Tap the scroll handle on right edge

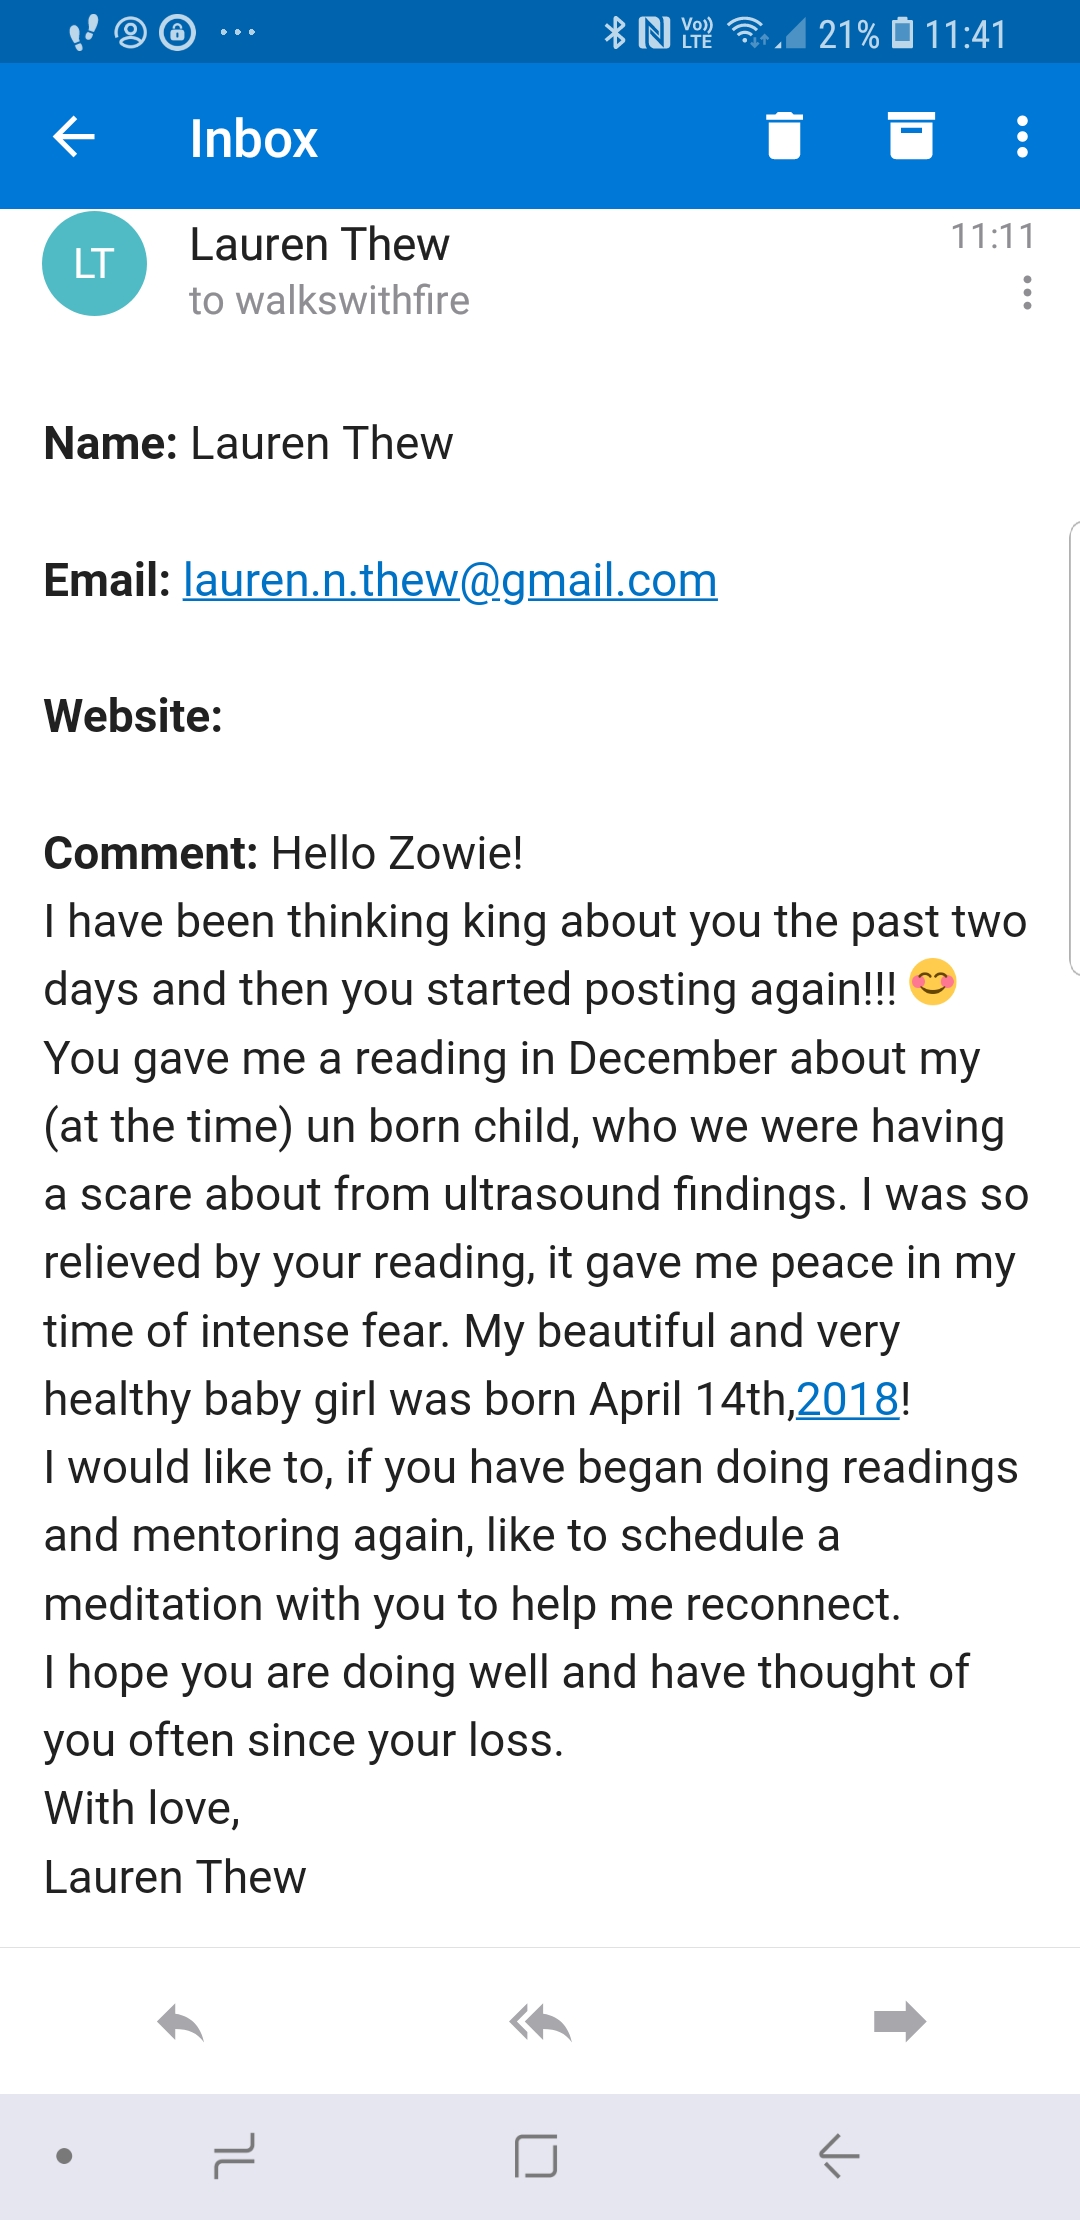[1073, 748]
